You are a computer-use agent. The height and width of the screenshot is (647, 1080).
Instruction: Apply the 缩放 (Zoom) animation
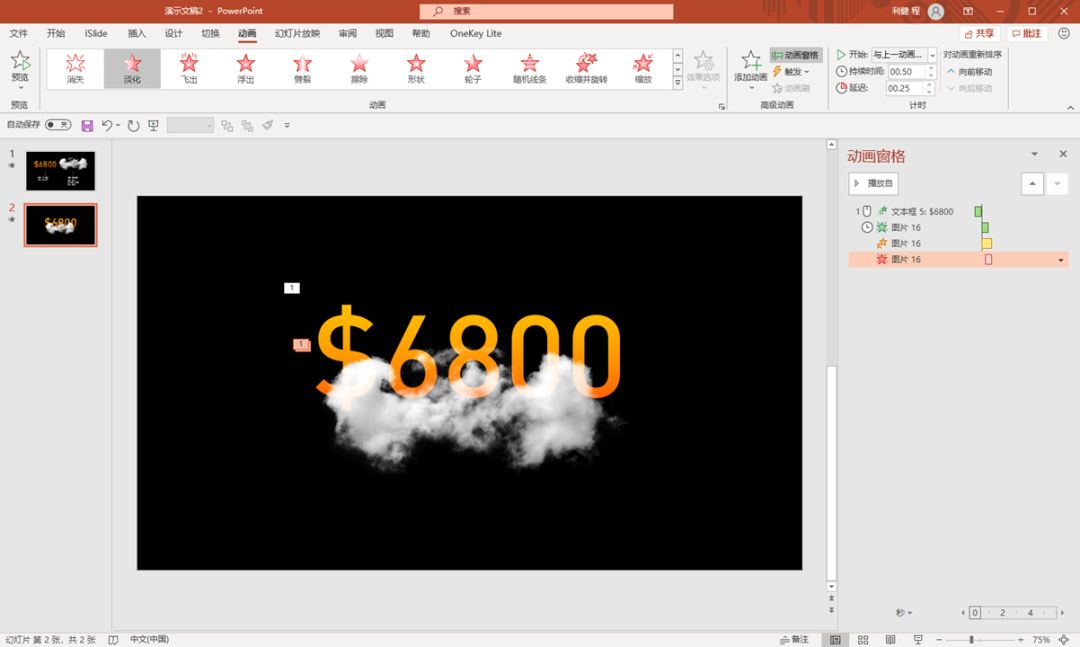[643, 69]
